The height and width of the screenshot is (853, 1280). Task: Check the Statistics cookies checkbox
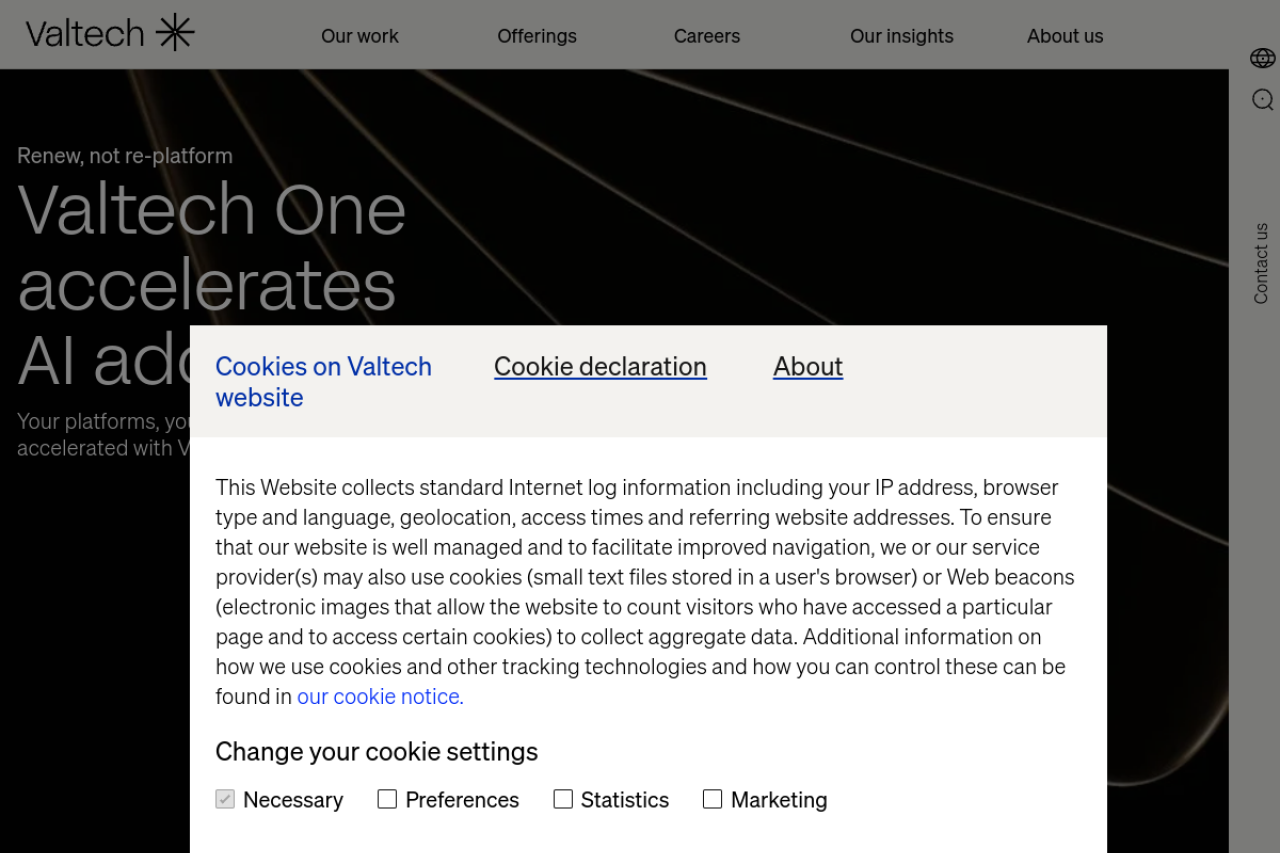[x=563, y=799]
